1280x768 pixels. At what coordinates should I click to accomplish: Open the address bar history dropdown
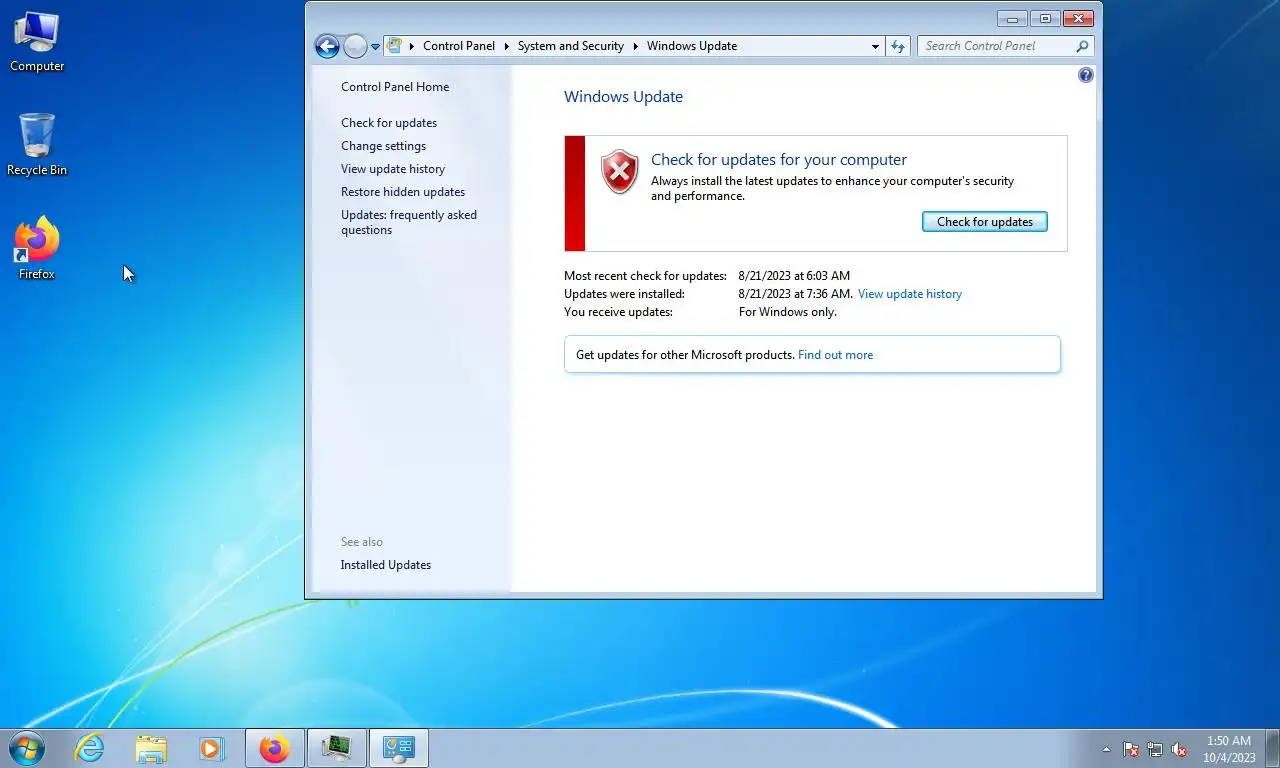tap(875, 46)
